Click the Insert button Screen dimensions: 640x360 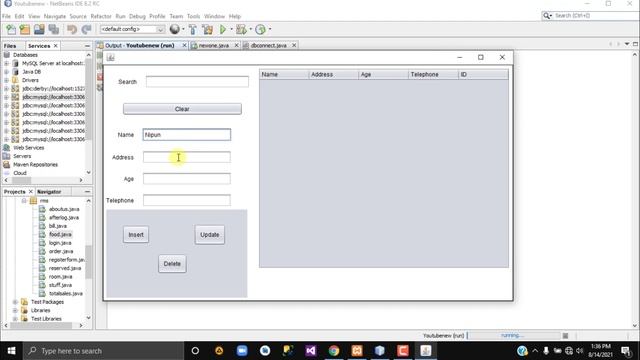136,235
